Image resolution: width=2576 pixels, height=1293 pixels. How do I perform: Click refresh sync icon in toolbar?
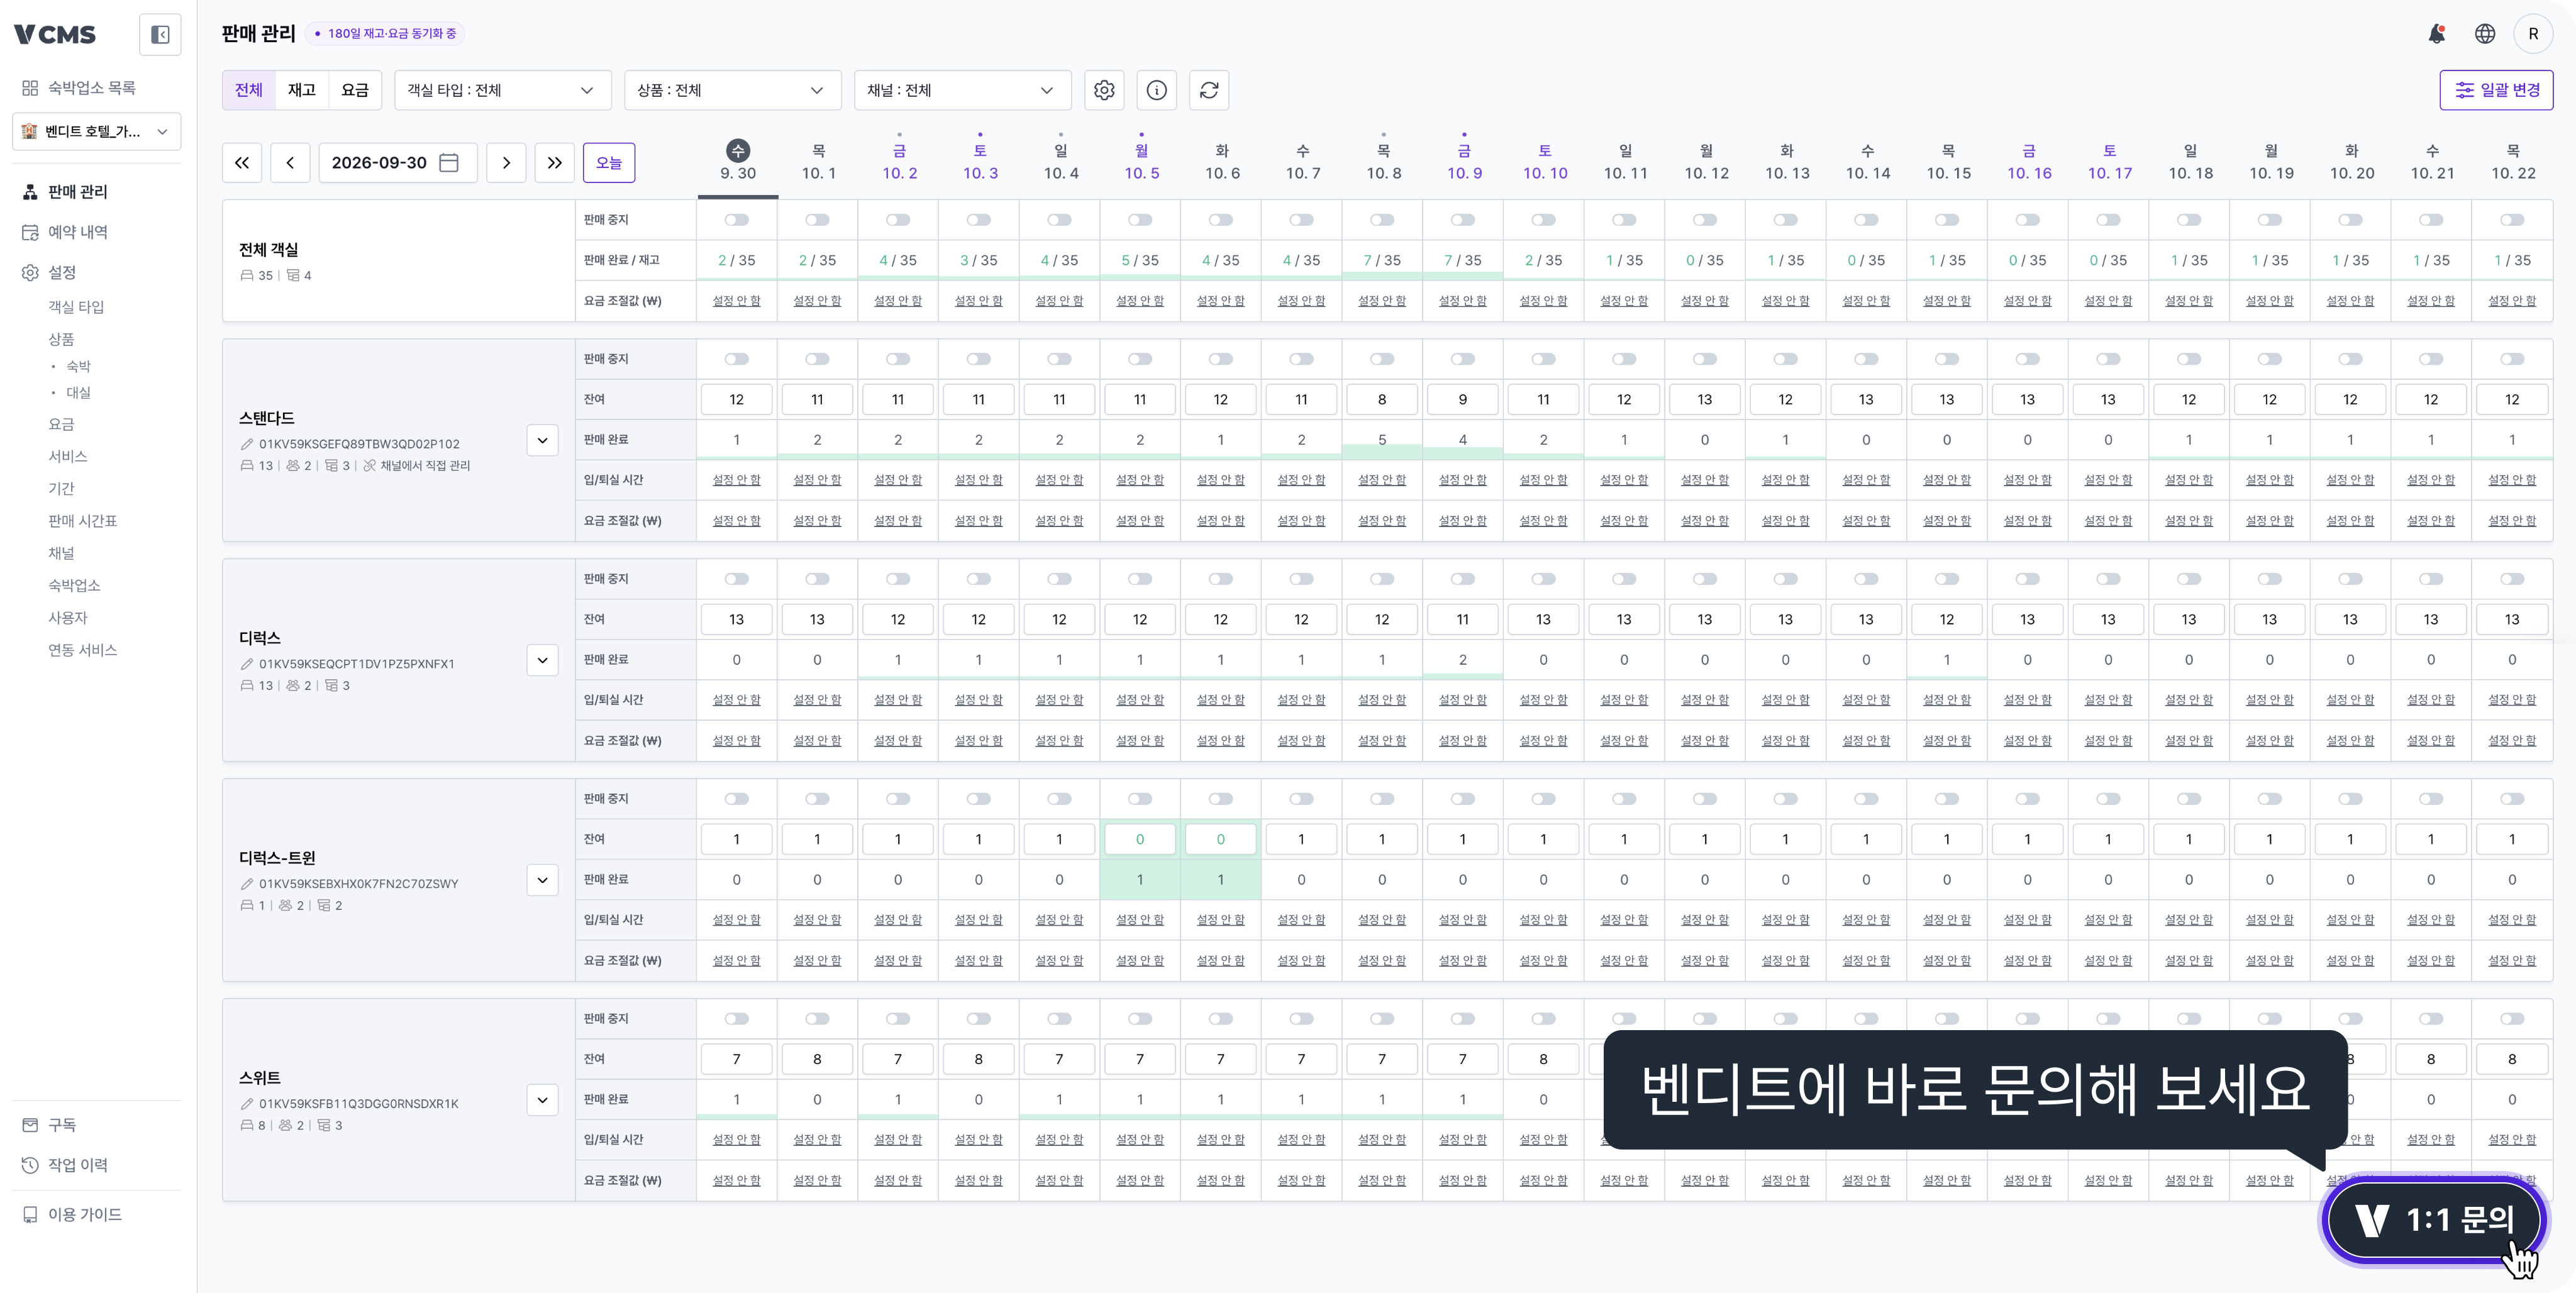click(x=1209, y=90)
